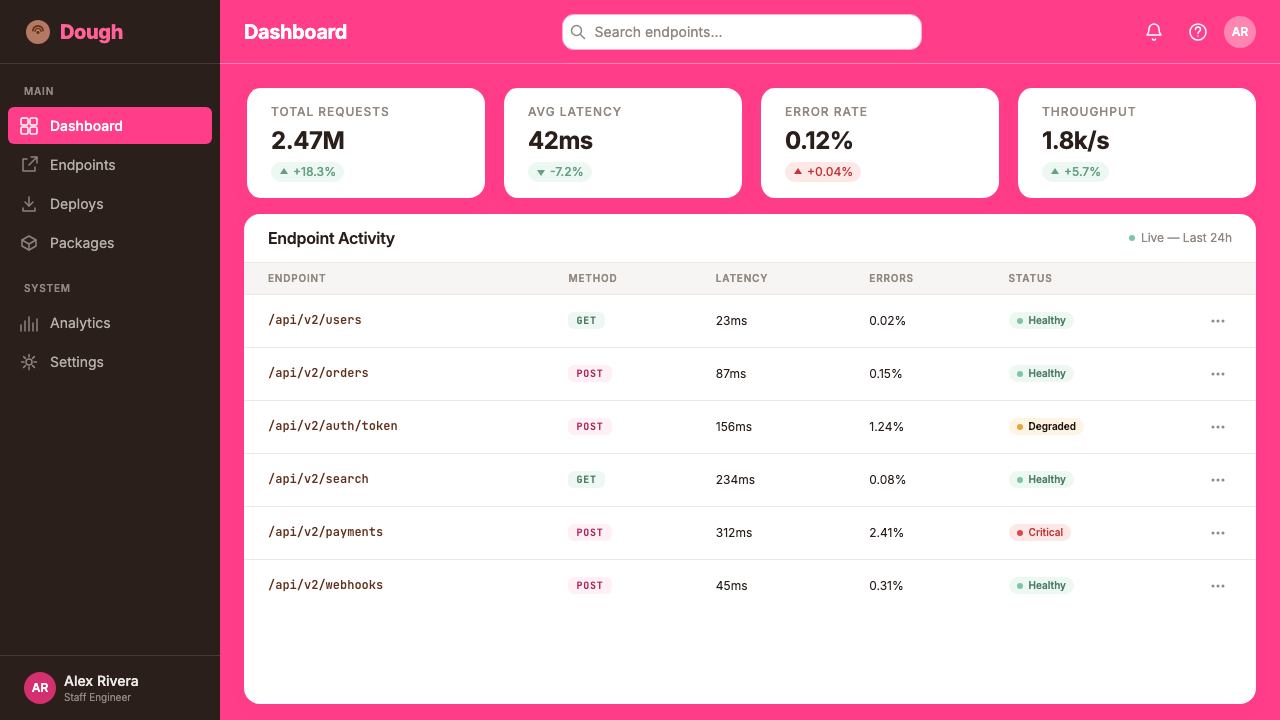Click the search magnifier icon
The width and height of the screenshot is (1280, 720).
tap(578, 32)
